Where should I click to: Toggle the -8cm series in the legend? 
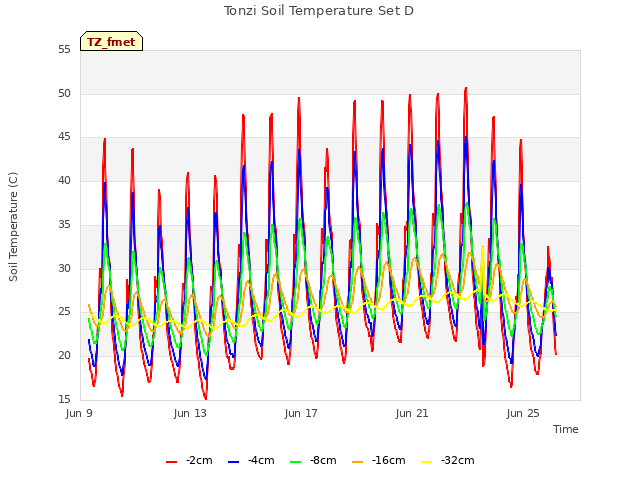click(313, 461)
